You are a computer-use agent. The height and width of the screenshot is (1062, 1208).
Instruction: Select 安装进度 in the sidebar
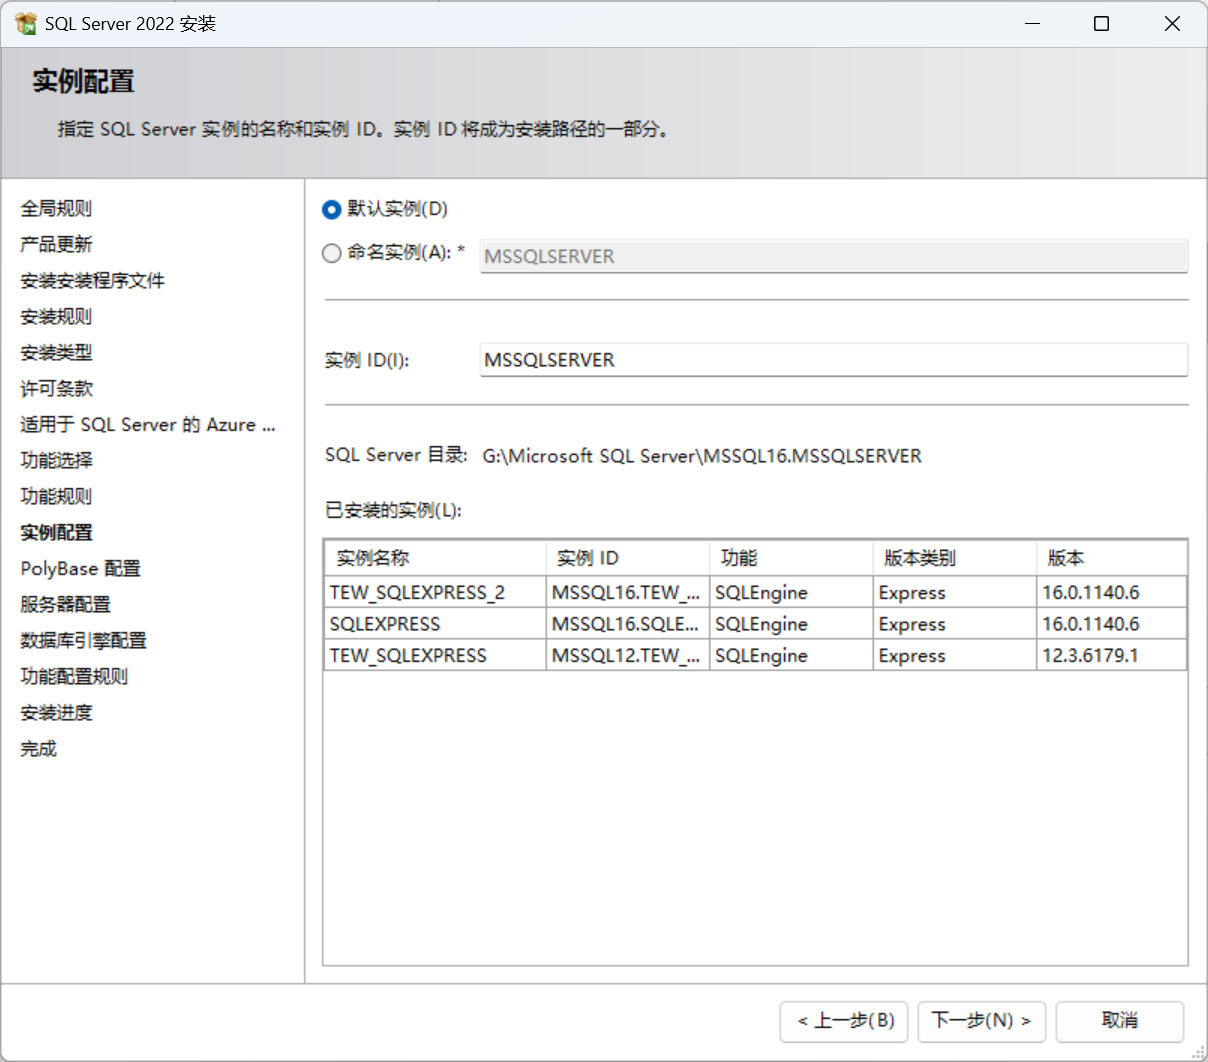point(56,712)
